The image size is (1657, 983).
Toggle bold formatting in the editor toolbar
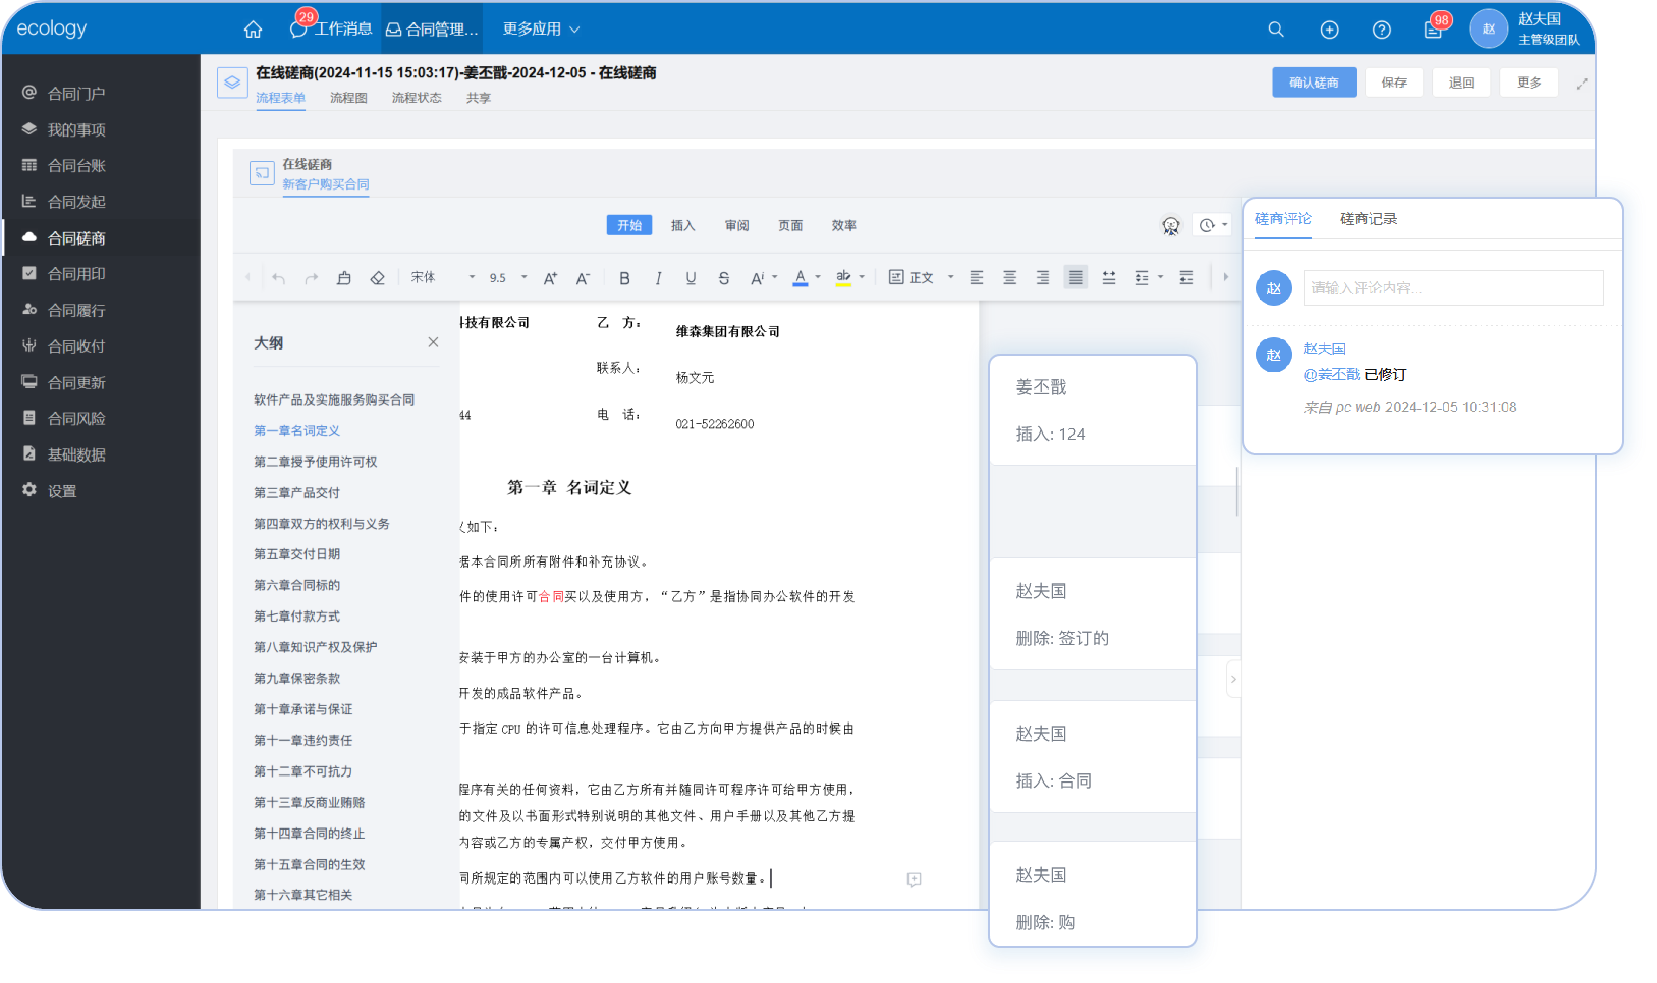(624, 278)
